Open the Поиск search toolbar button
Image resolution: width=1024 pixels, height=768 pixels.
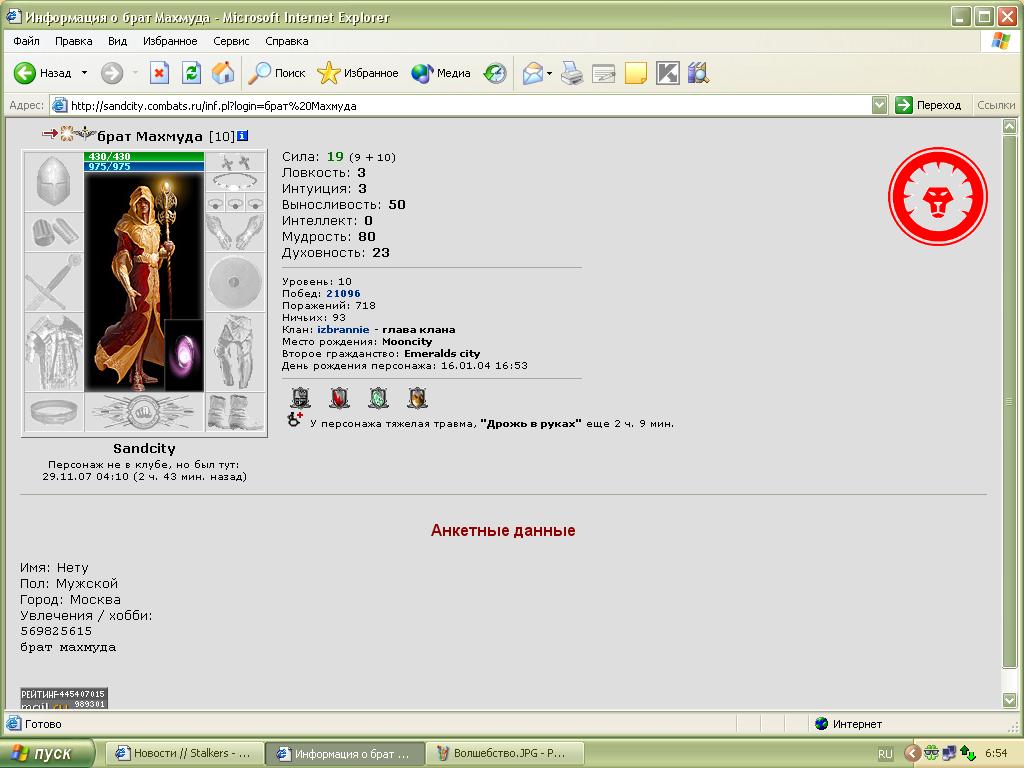point(277,72)
